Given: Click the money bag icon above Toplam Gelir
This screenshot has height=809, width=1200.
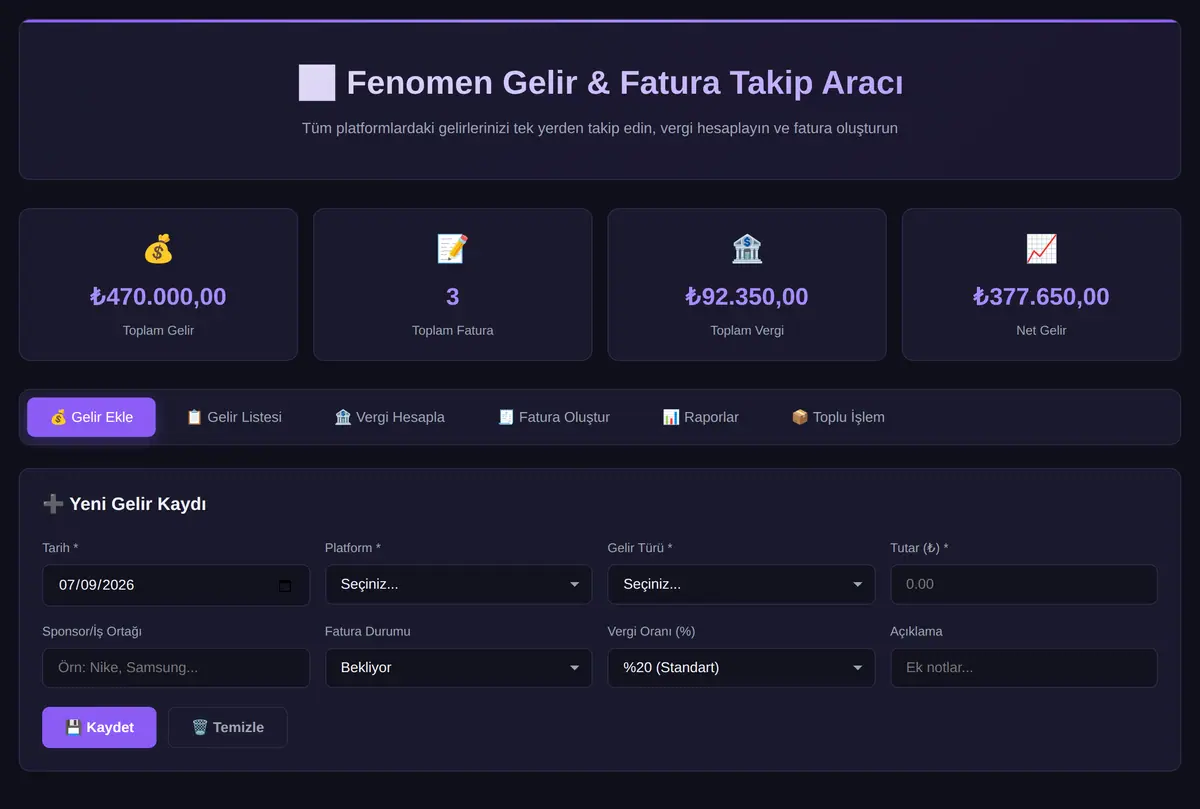Looking at the screenshot, I should coord(158,248).
